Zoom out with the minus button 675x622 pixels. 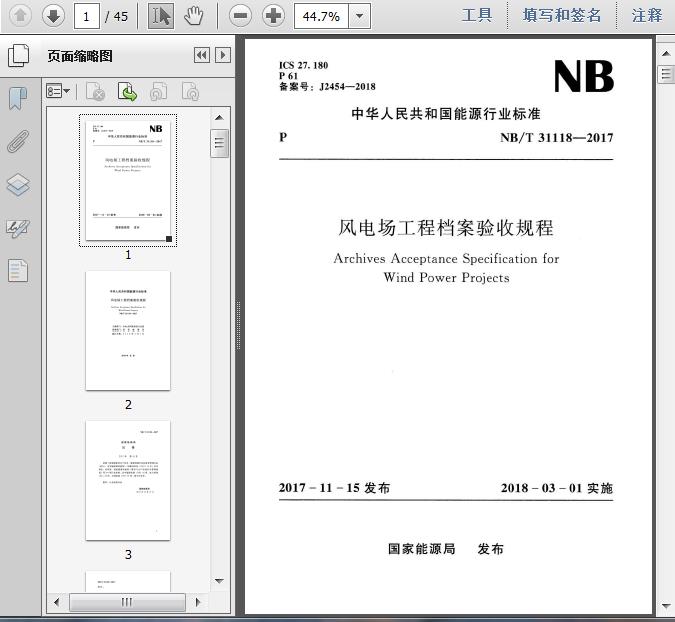click(240, 15)
